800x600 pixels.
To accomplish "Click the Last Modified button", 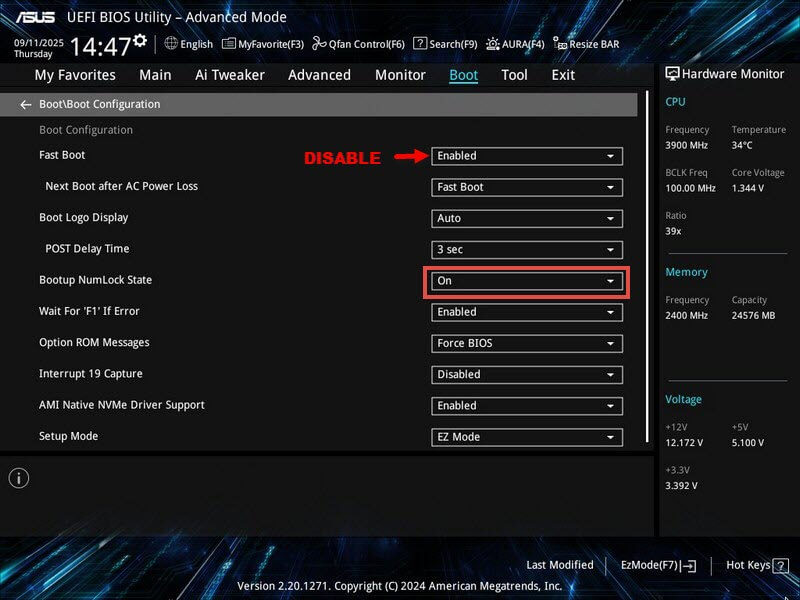I will pyautogui.click(x=560, y=565).
